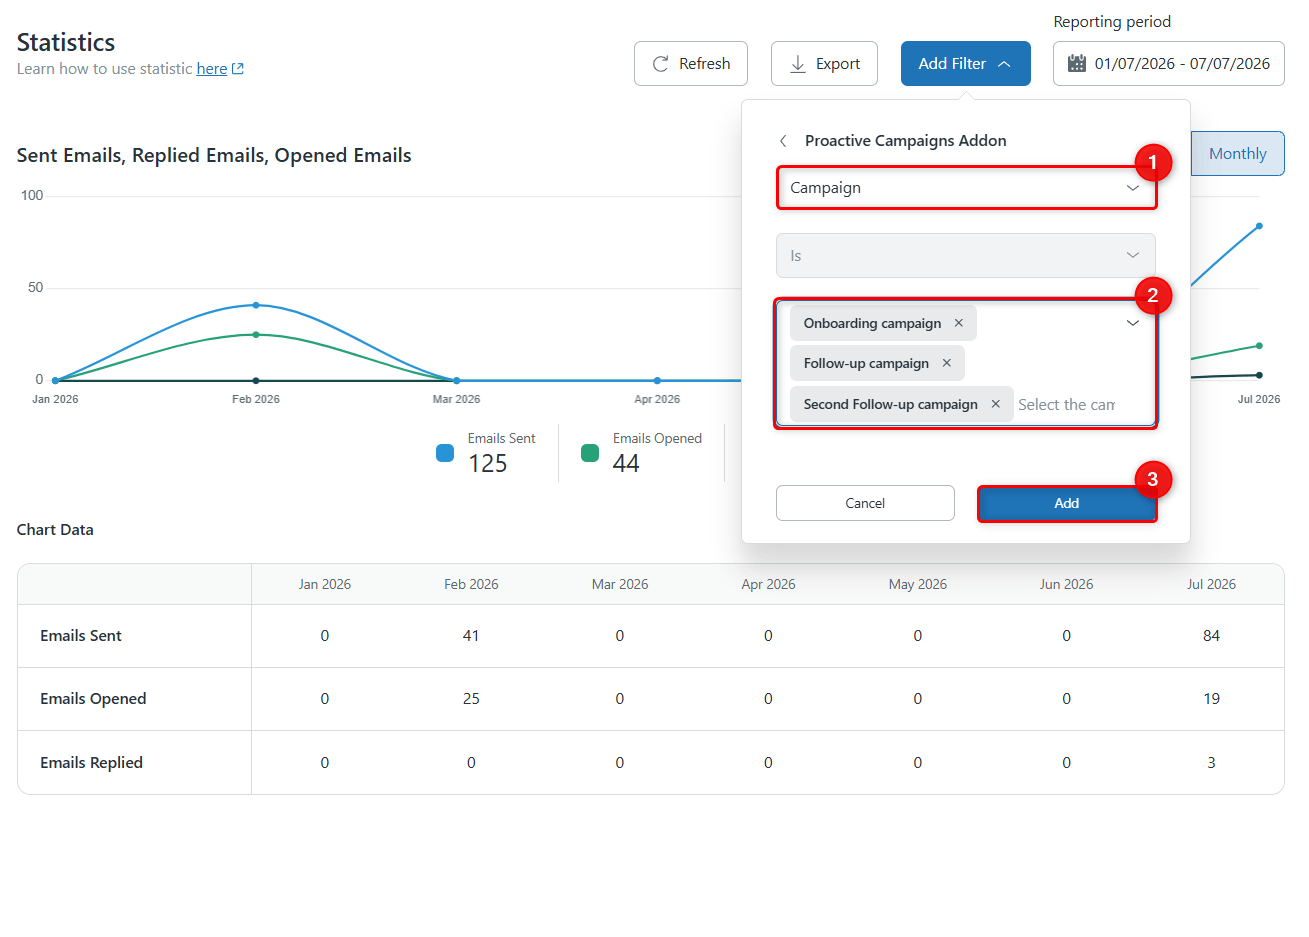Remove the Follow-up campaign tag

click(947, 363)
